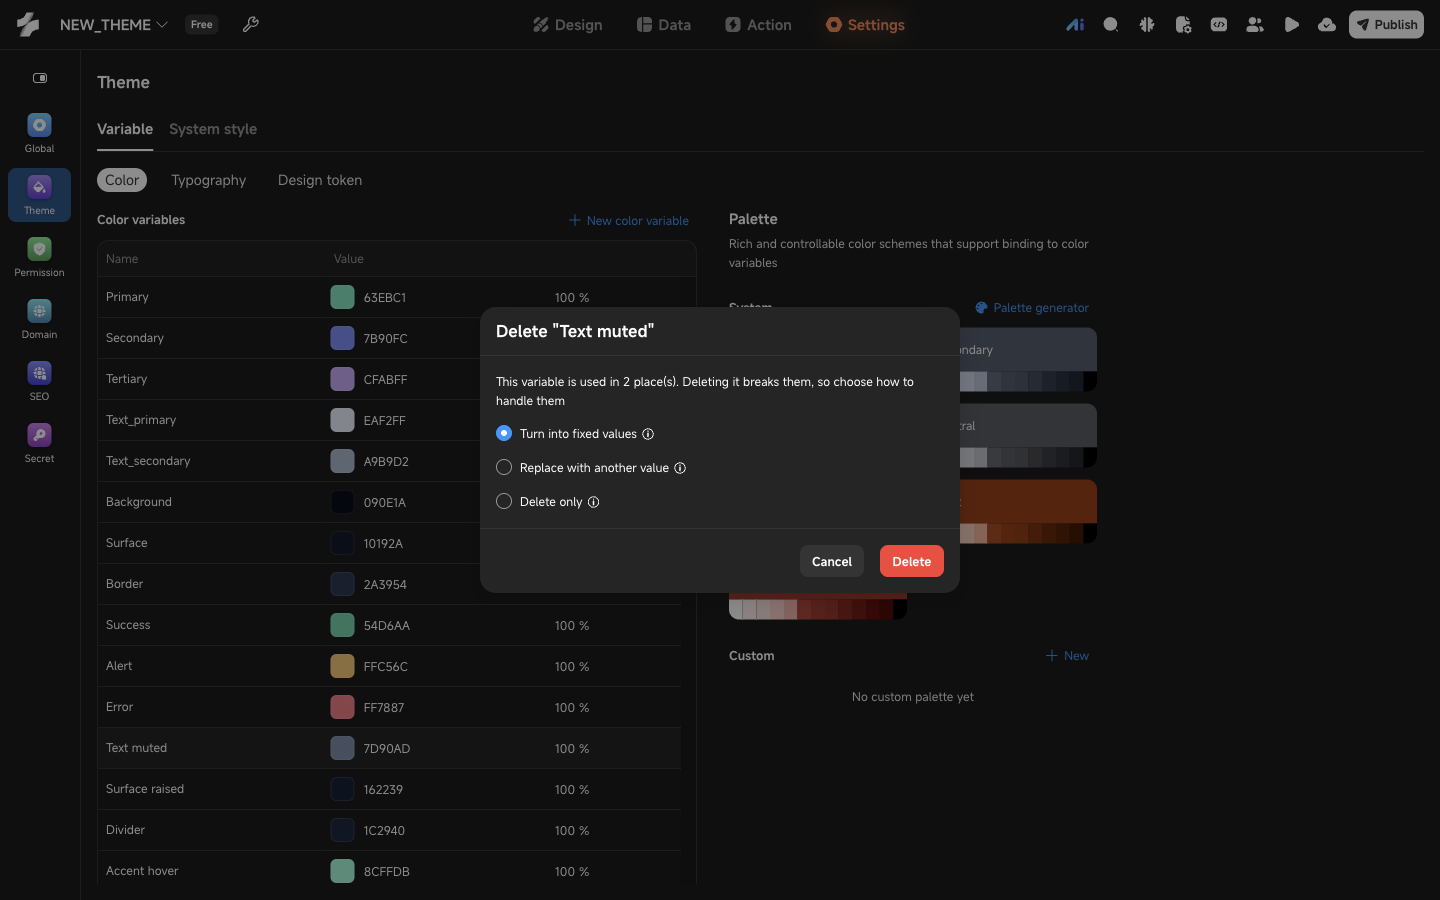Click the search magnifier icon in top bar
The width and height of the screenshot is (1440, 900).
pyautogui.click(x=1111, y=25)
